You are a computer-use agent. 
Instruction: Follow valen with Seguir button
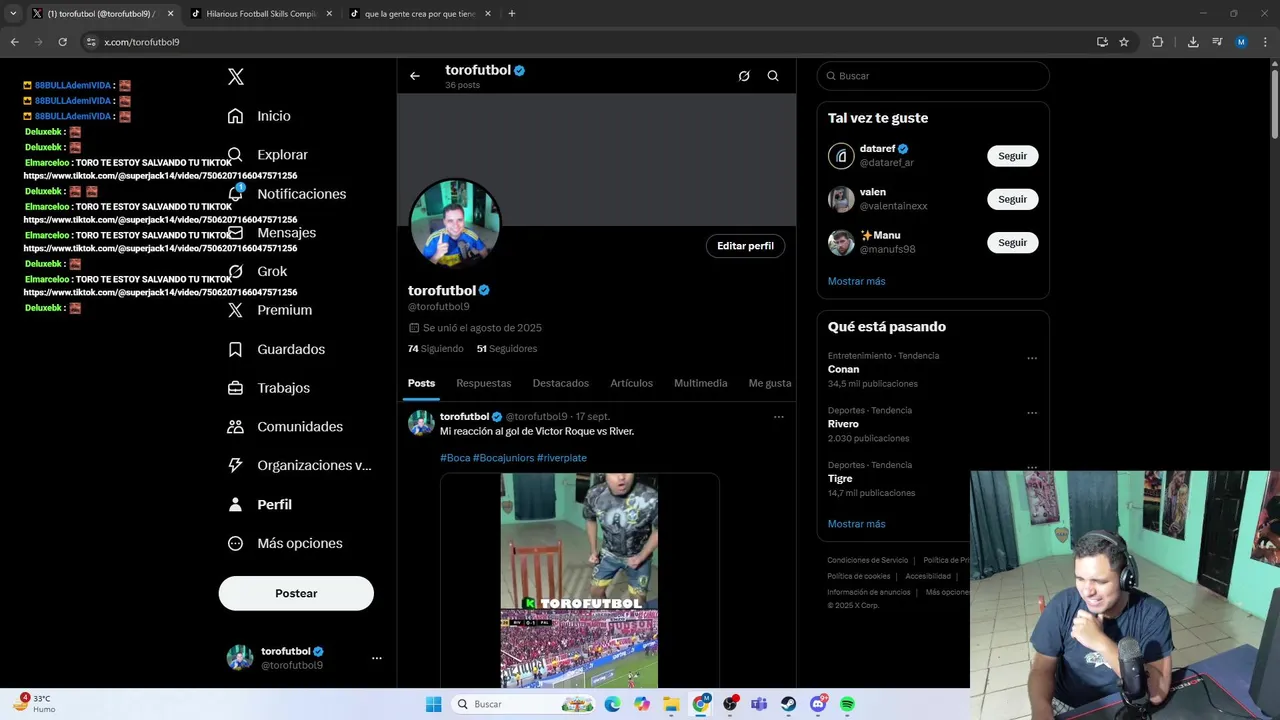pyautogui.click(x=1013, y=199)
